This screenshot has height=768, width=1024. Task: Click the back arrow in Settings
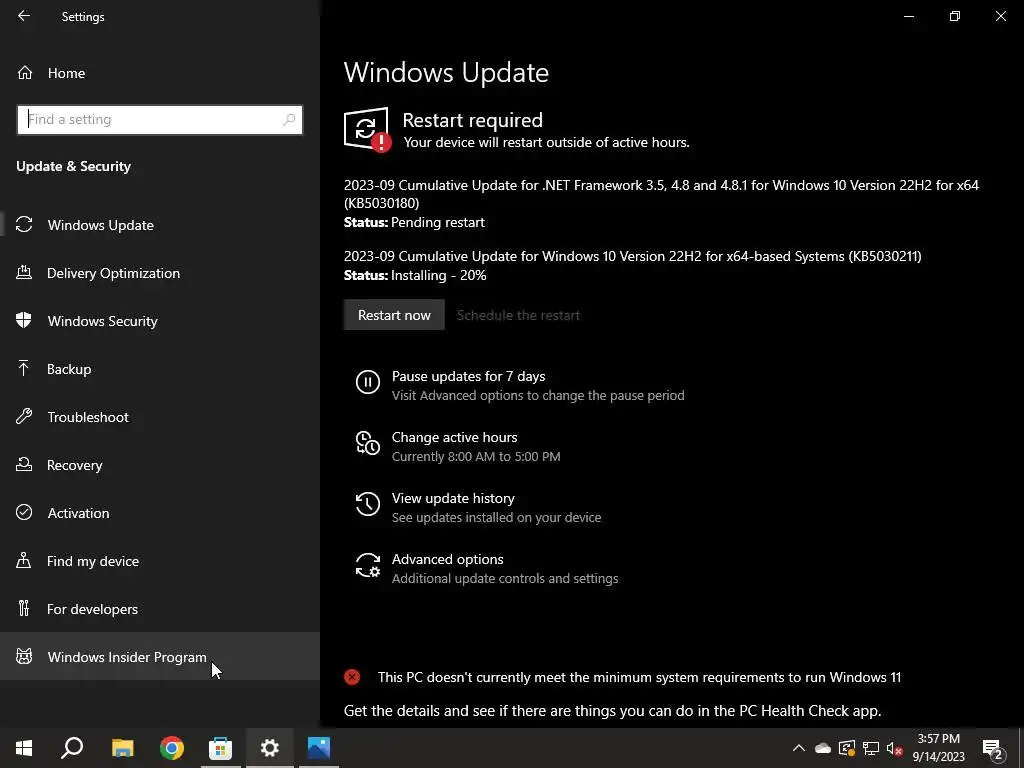point(24,16)
